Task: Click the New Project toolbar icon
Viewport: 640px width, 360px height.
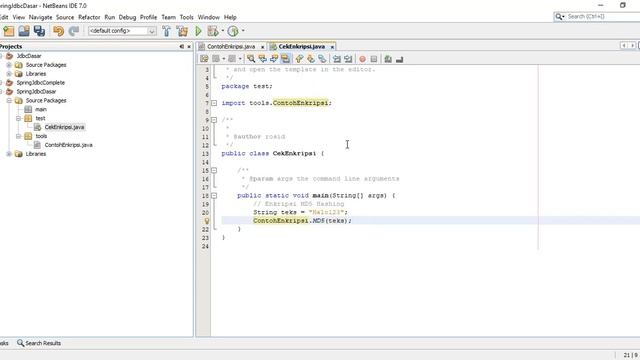Action: pyautogui.click(x=9, y=31)
